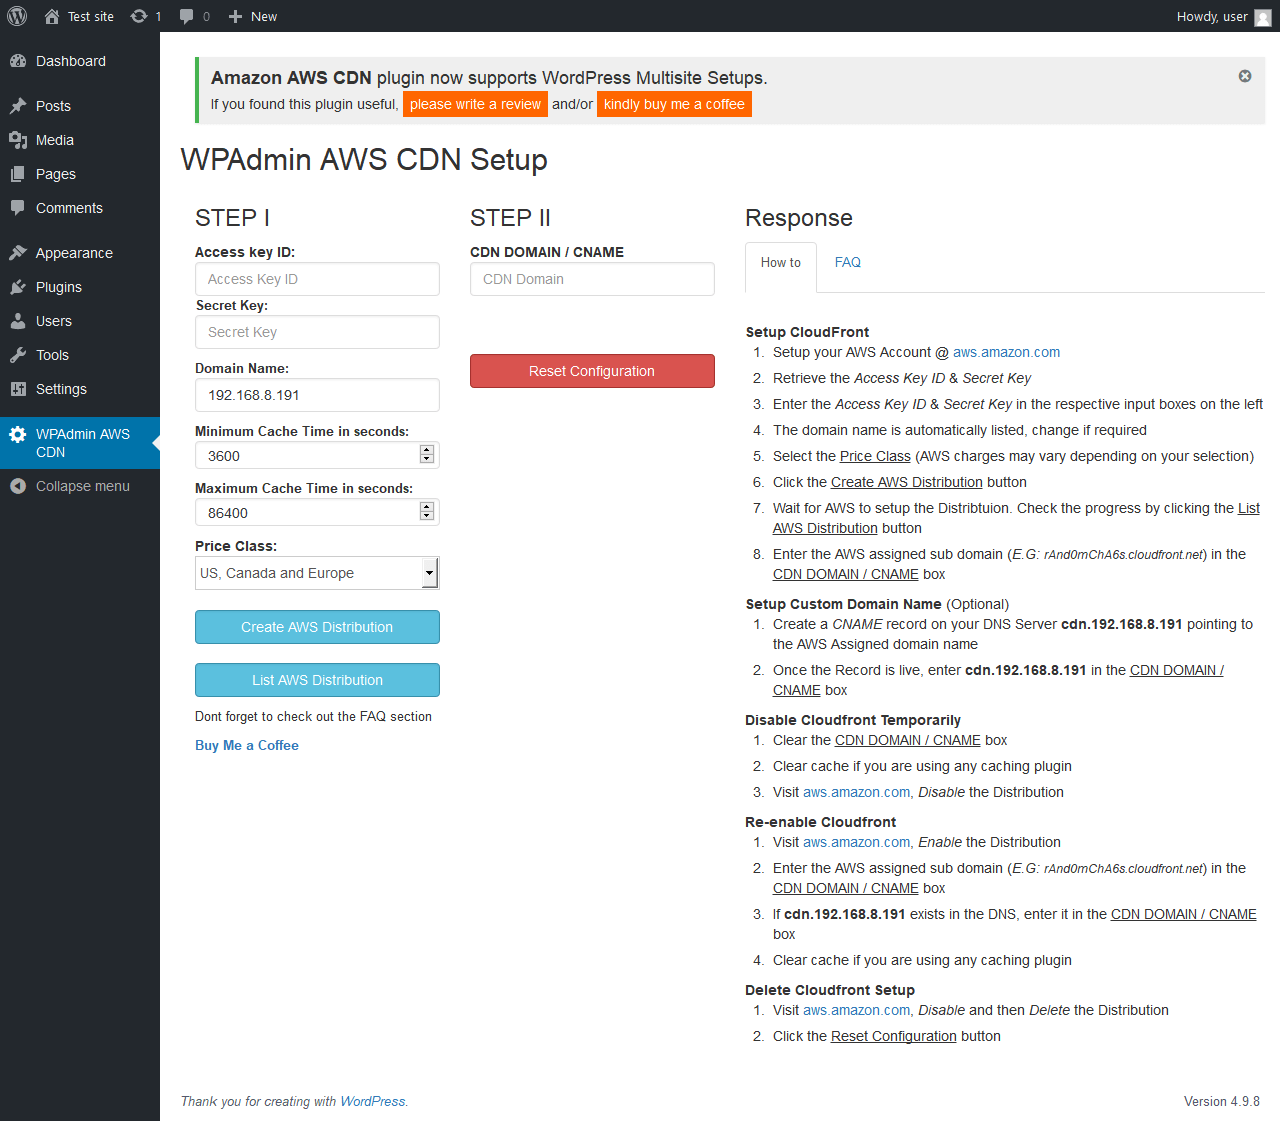Open the Buy Me a Coffee link
The width and height of the screenshot is (1280, 1121).
click(247, 745)
